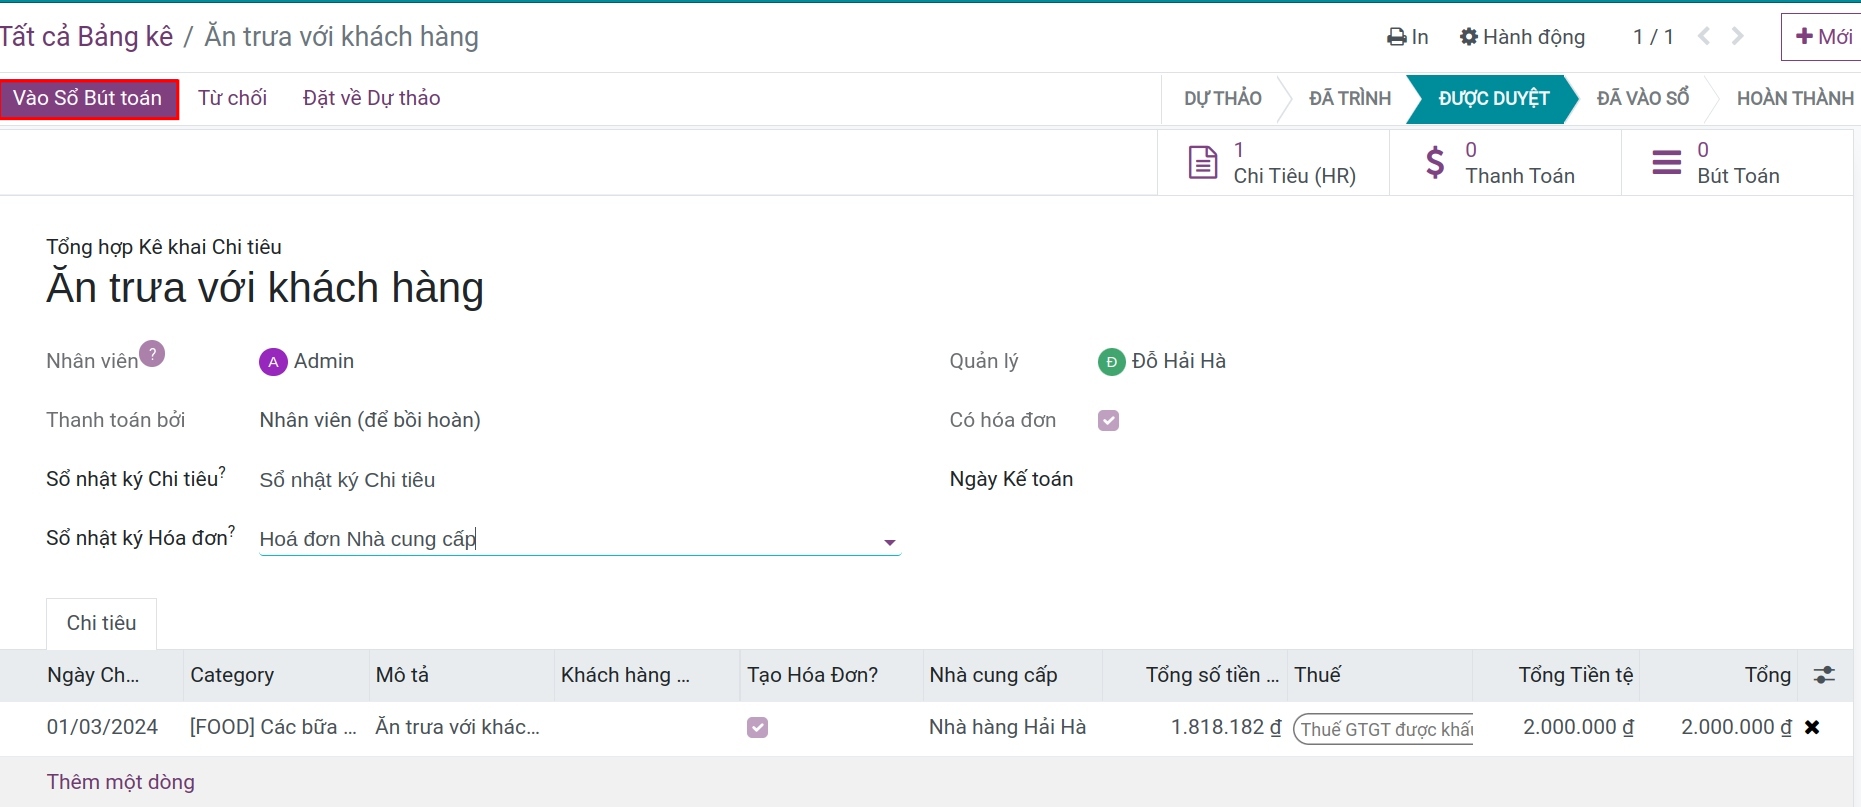Image resolution: width=1861 pixels, height=807 pixels.
Task: Select the DỰ THẢO status stage
Action: (x=1222, y=98)
